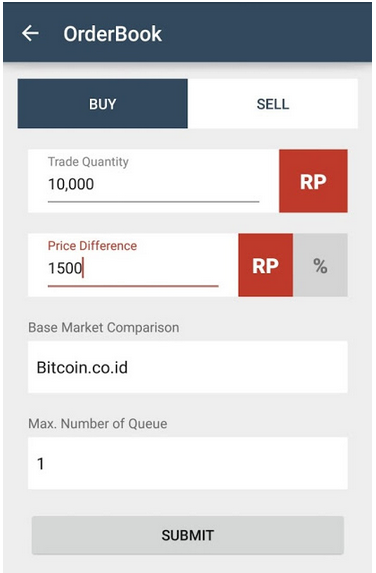Select percent mode for Price Difference
Viewport: 376px width, 573px height.
click(x=320, y=265)
